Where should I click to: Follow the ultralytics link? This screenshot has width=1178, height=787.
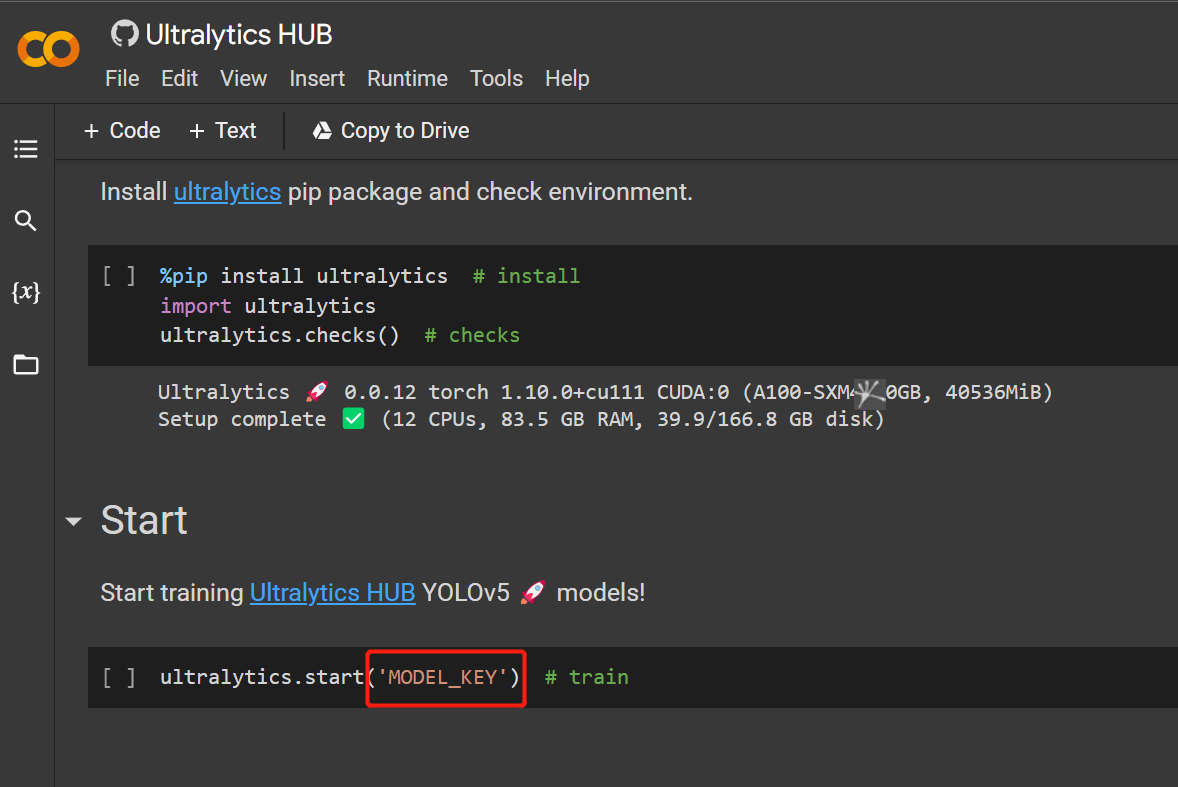[x=228, y=192]
